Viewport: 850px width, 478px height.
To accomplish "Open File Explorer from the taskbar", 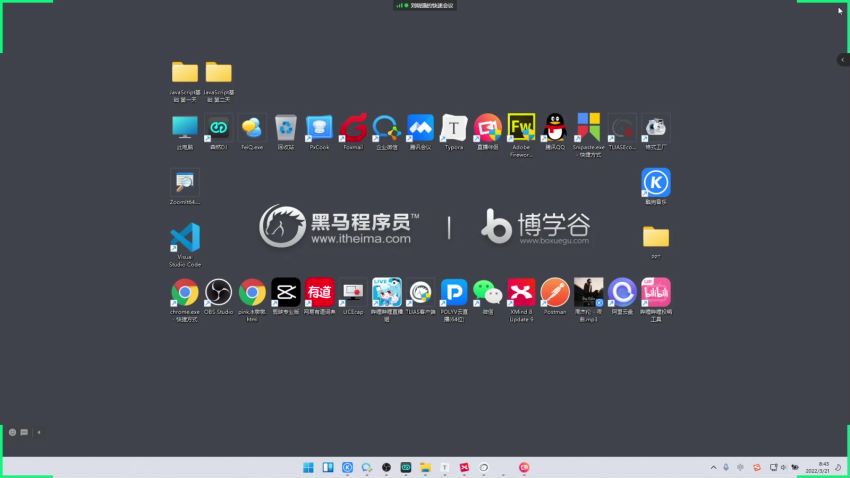I will coord(425,467).
